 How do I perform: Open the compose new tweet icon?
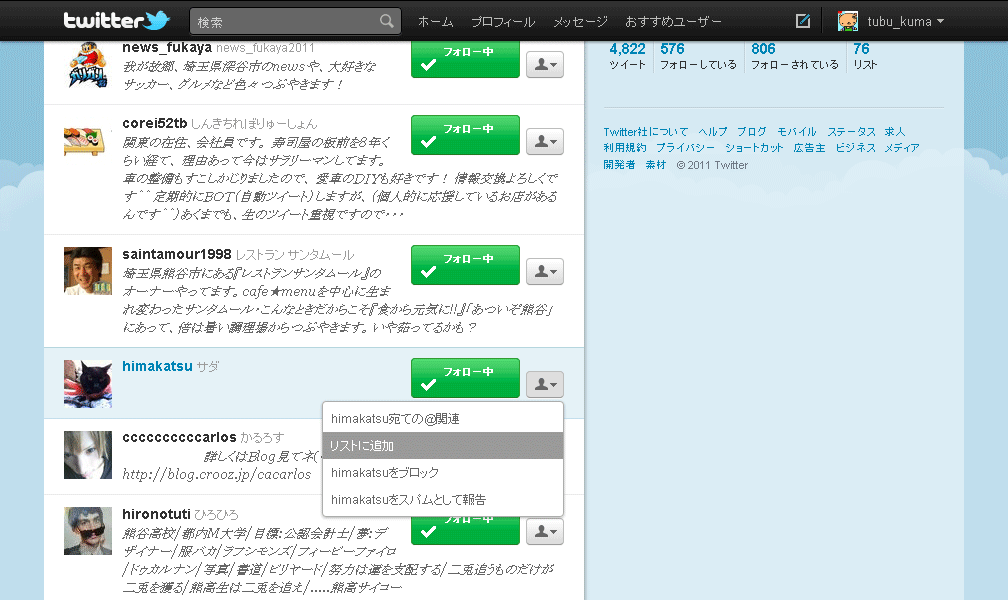pos(803,21)
